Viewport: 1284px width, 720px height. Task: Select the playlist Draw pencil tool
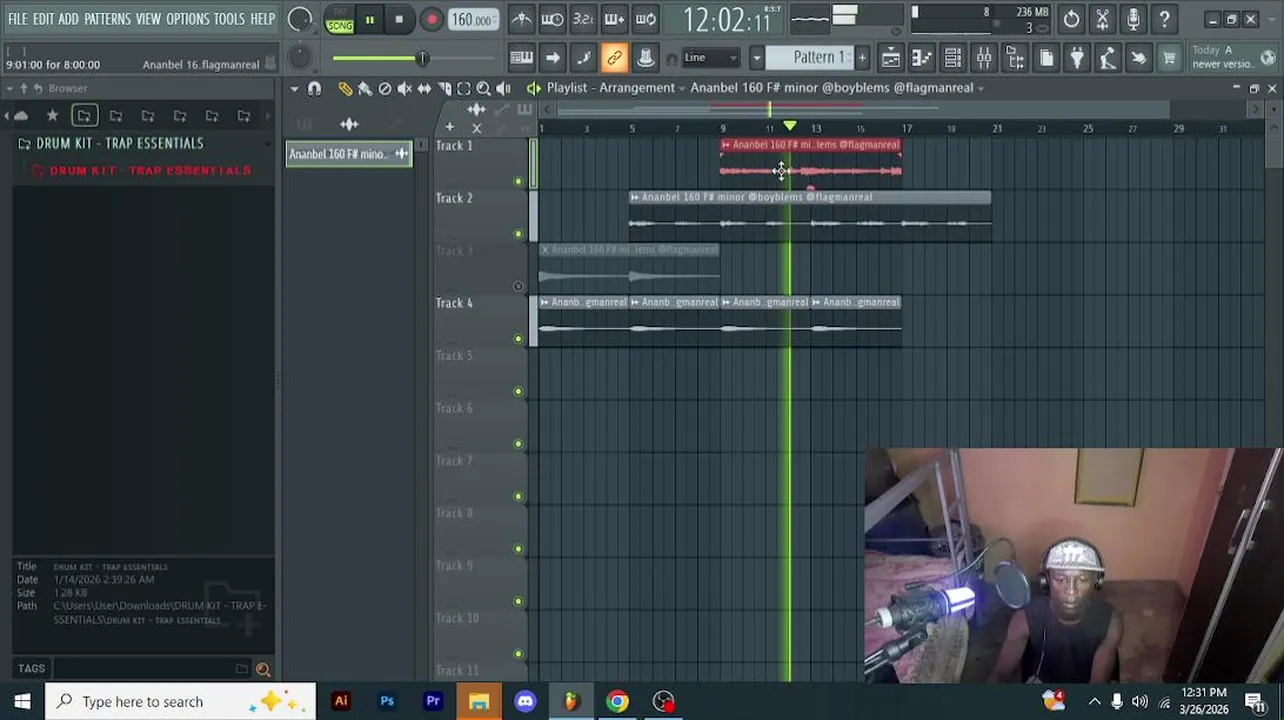click(345, 89)
